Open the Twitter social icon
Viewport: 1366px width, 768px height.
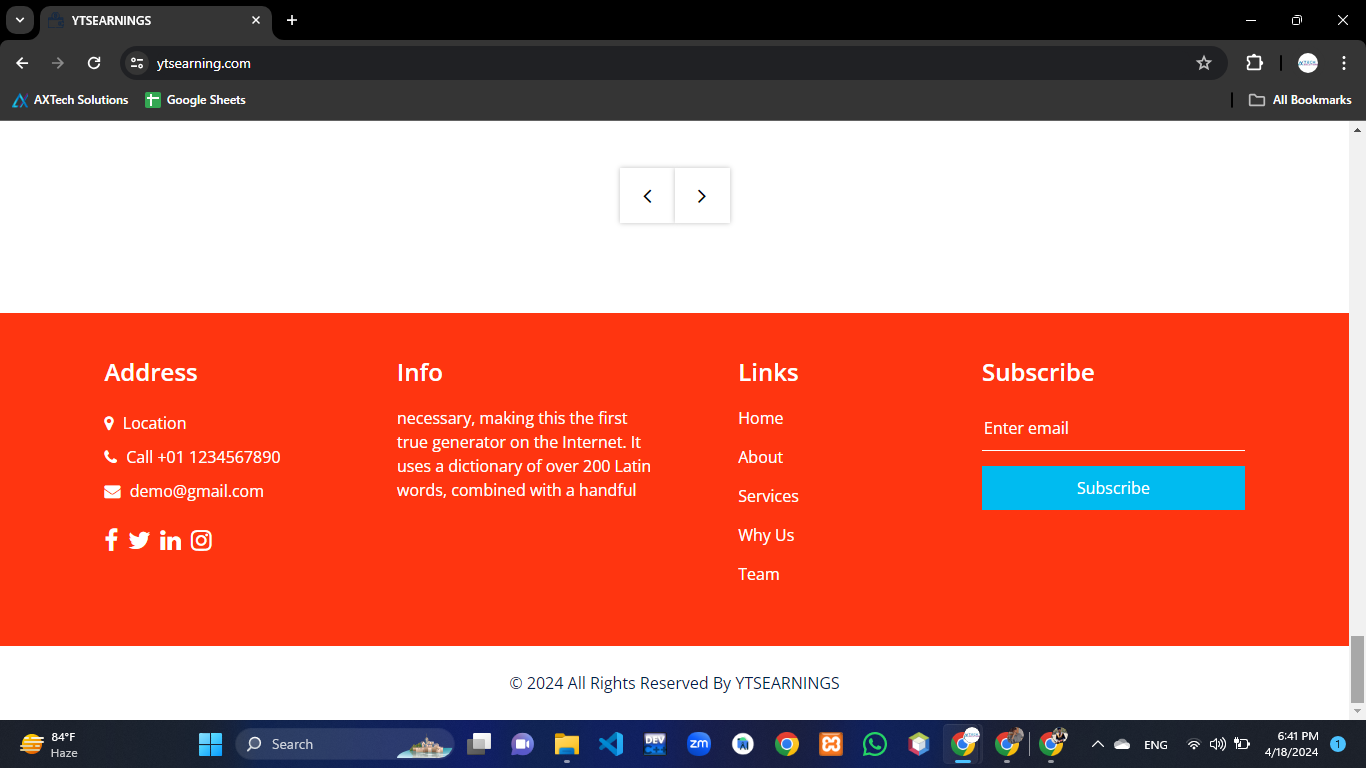[139, 540]
